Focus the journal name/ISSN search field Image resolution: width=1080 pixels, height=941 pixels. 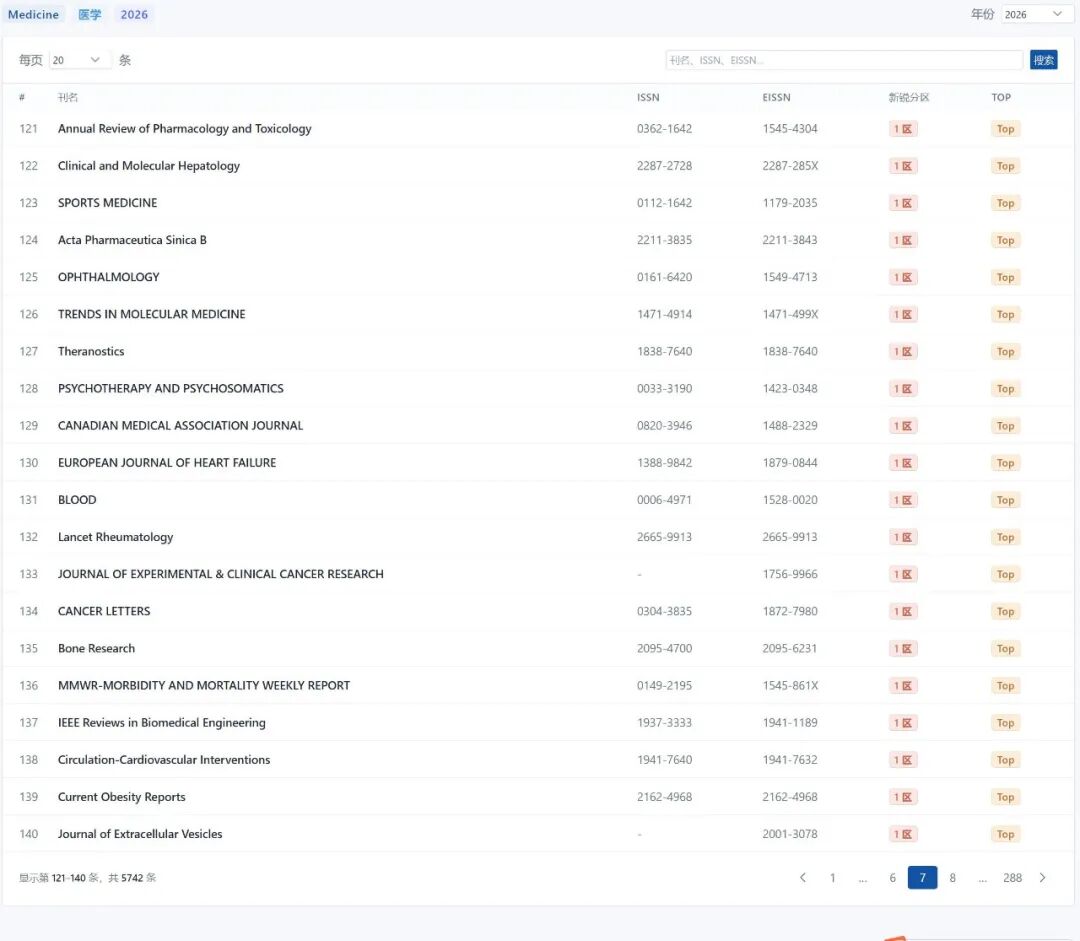coord(844,60)
